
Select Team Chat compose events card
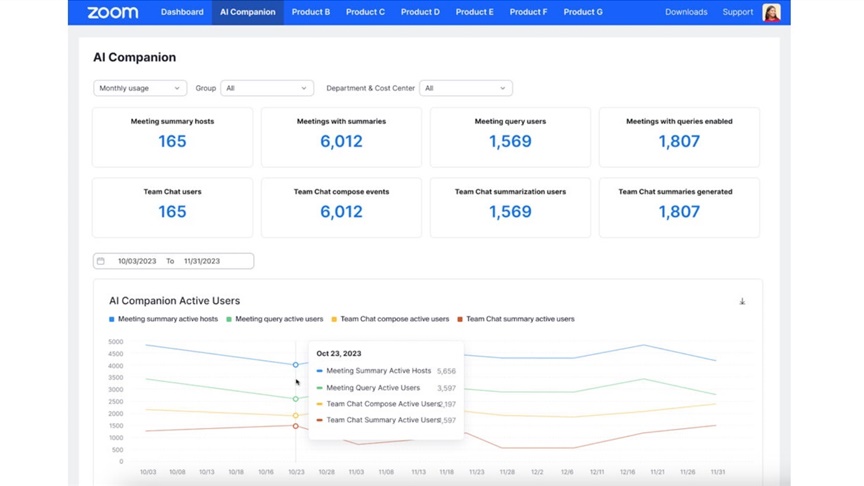click(x=341, y=208)
